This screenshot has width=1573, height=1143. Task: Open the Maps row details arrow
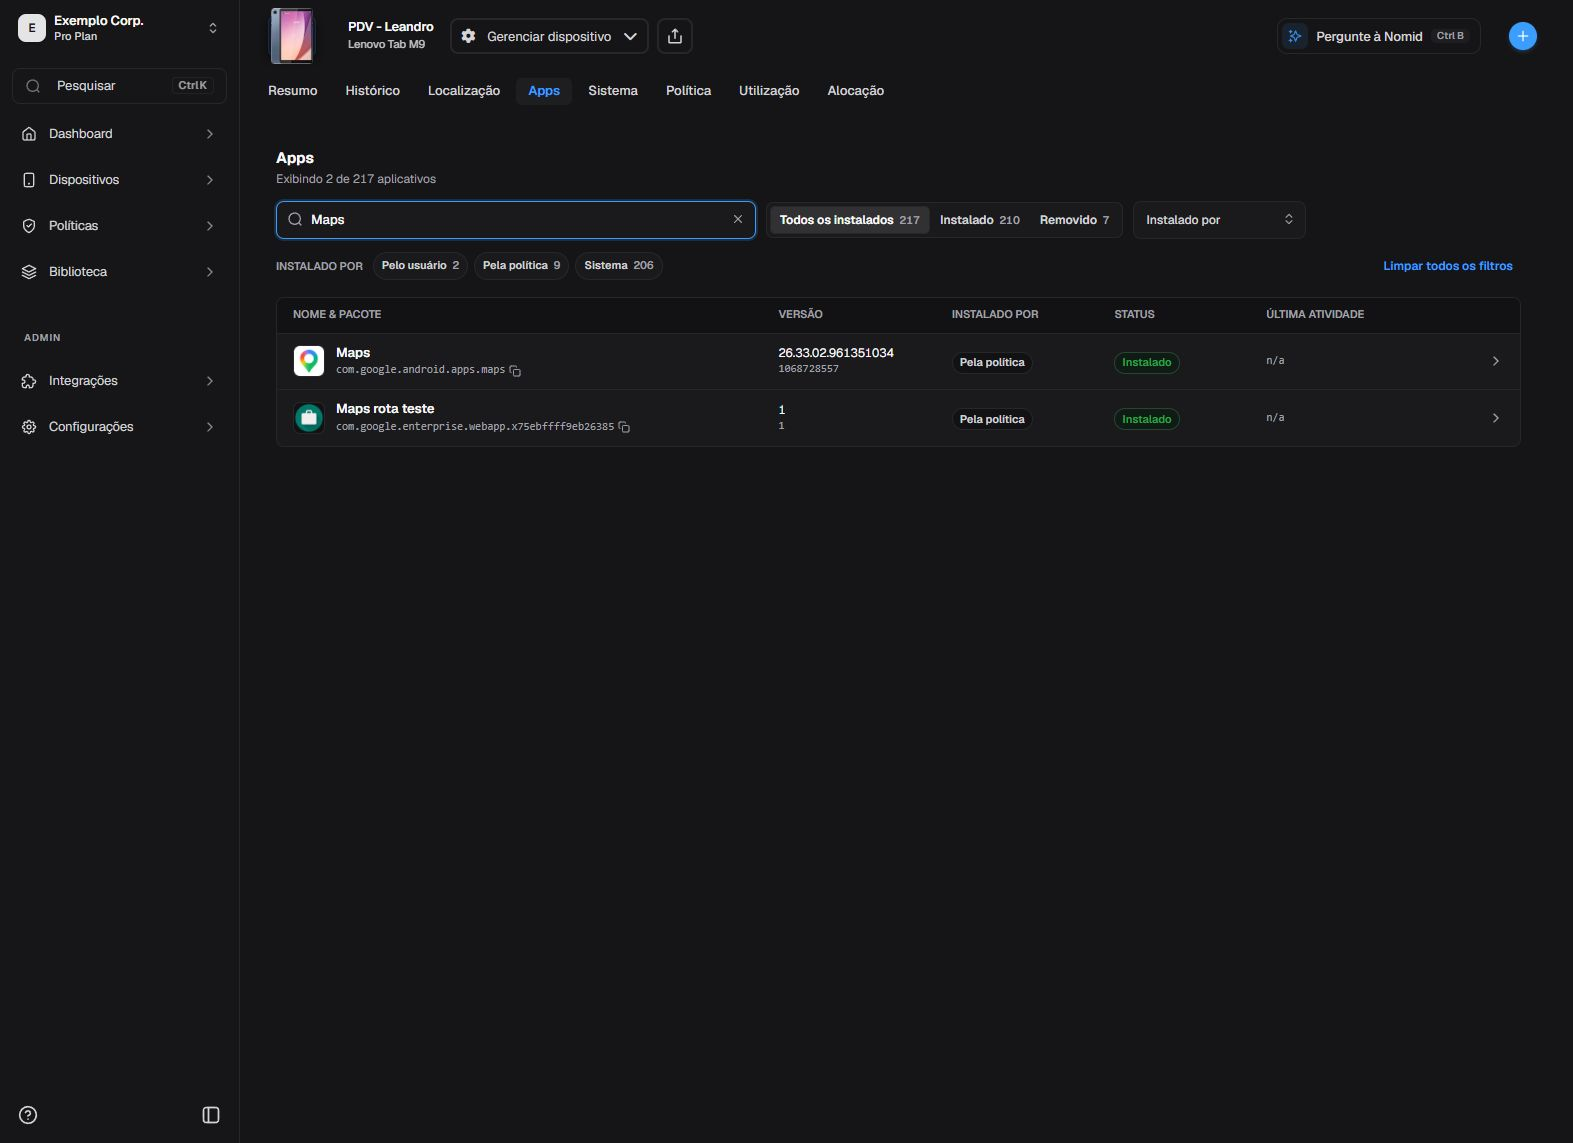click(1496, 361)
